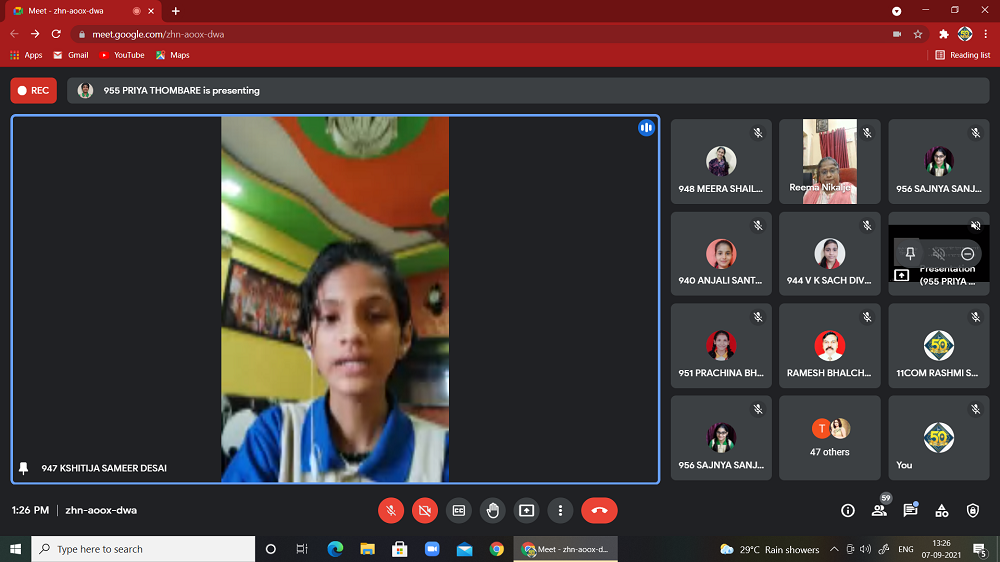The width and height of the screenshot is (1000, 562).
Task: Click the Present now icon
Action: click(x=526, y=510)
